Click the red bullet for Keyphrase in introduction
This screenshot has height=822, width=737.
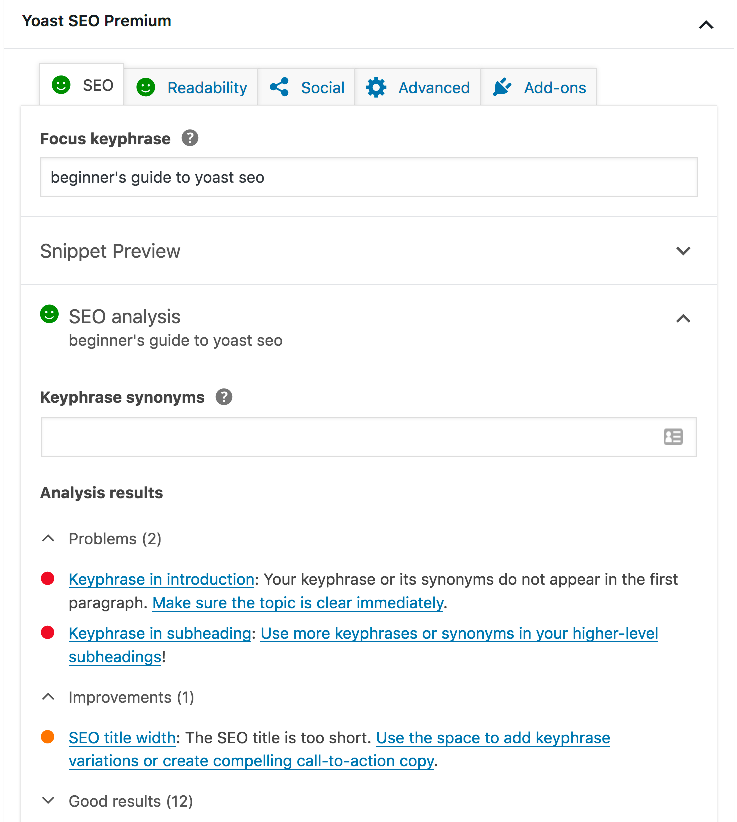click(x=47, y=579)
